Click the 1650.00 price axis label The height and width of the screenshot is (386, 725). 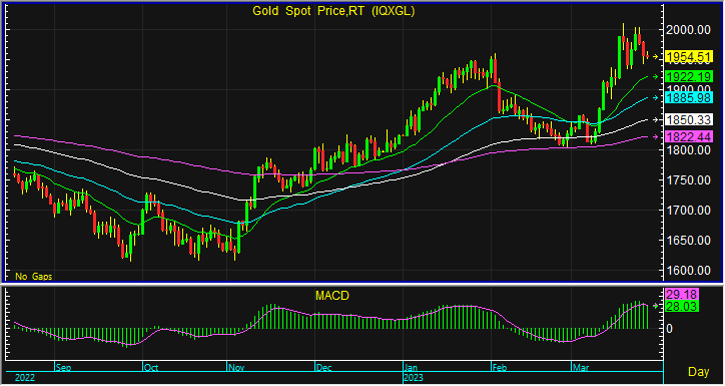tap(688, 240)
